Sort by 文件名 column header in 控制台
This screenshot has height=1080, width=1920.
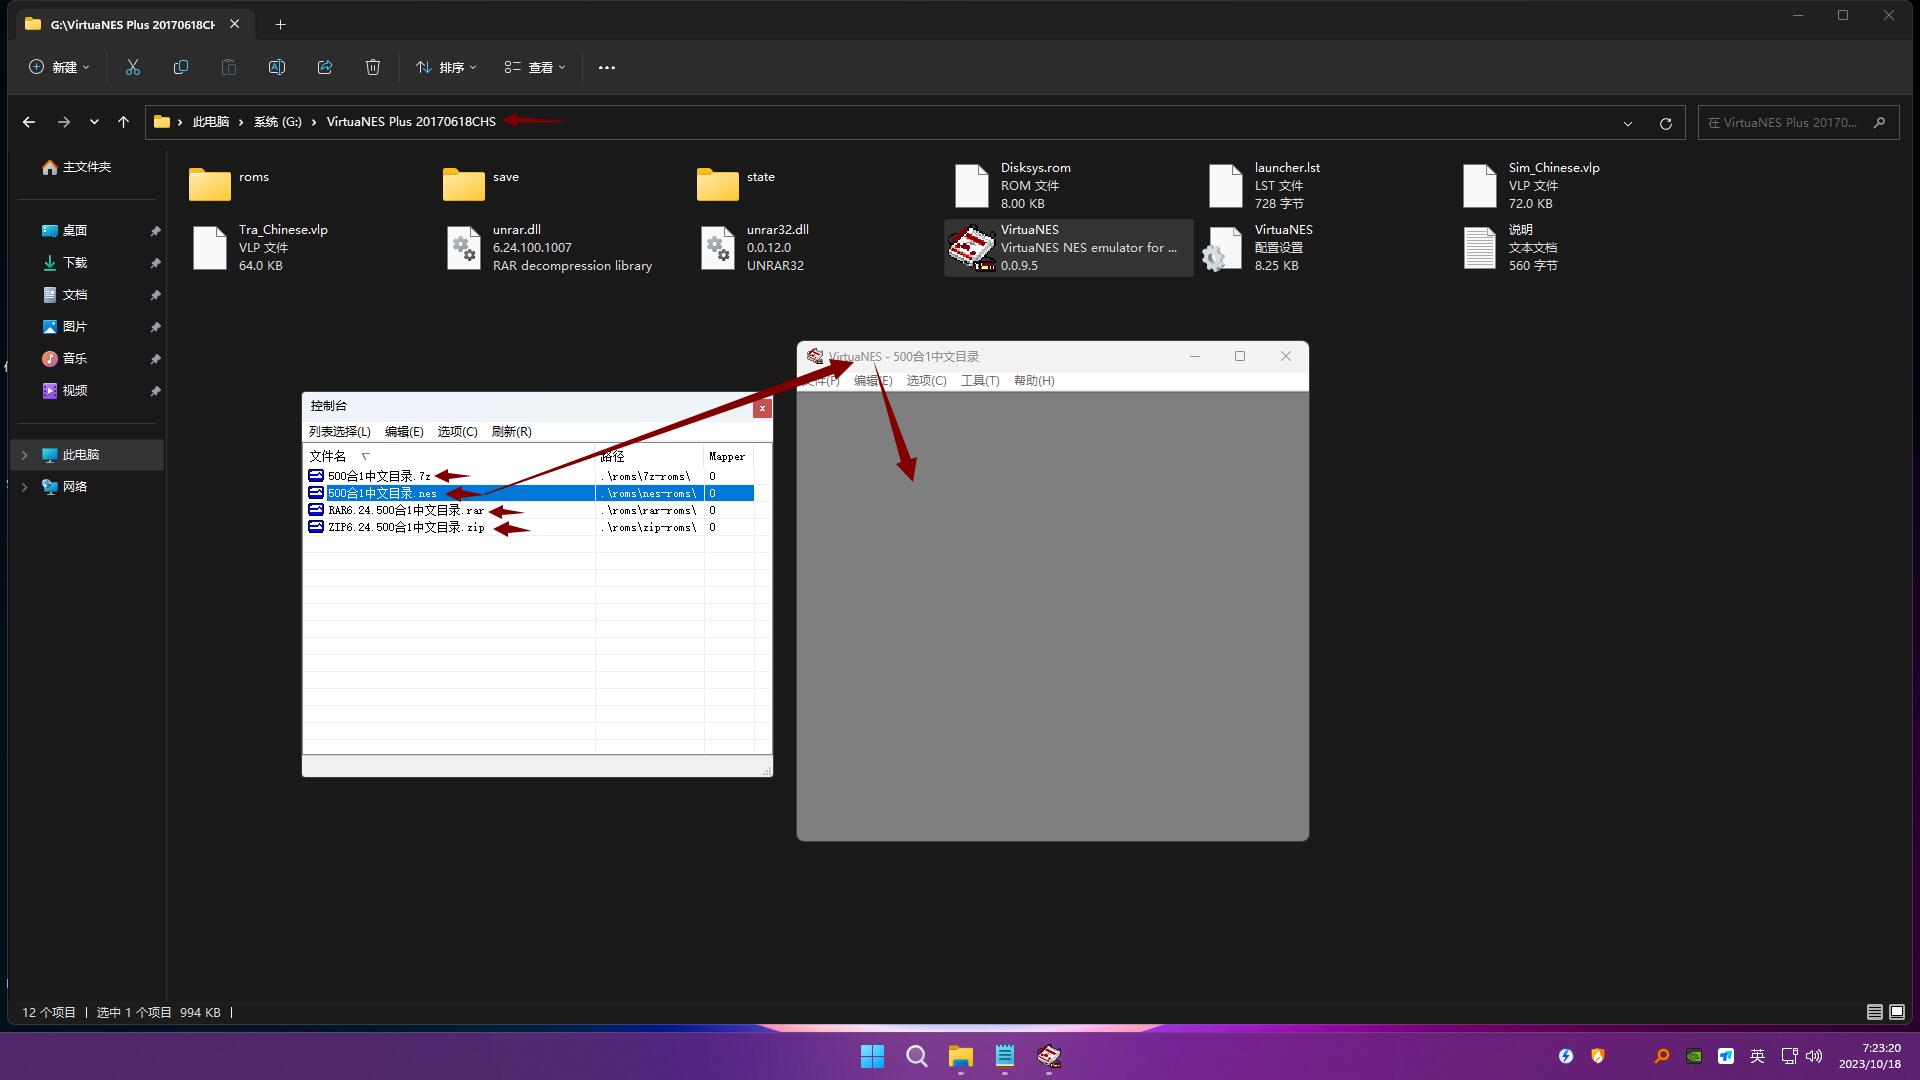tap(450, 456)
